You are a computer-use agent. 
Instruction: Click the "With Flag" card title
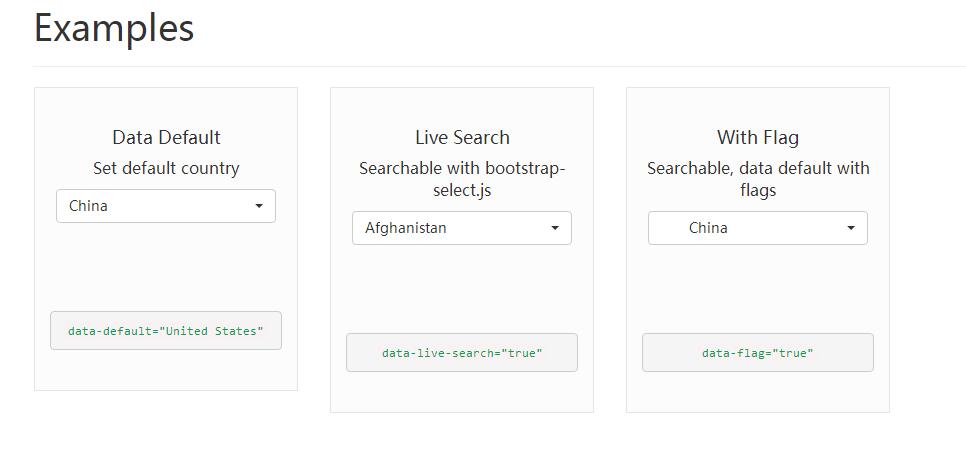tap(757, 137)
